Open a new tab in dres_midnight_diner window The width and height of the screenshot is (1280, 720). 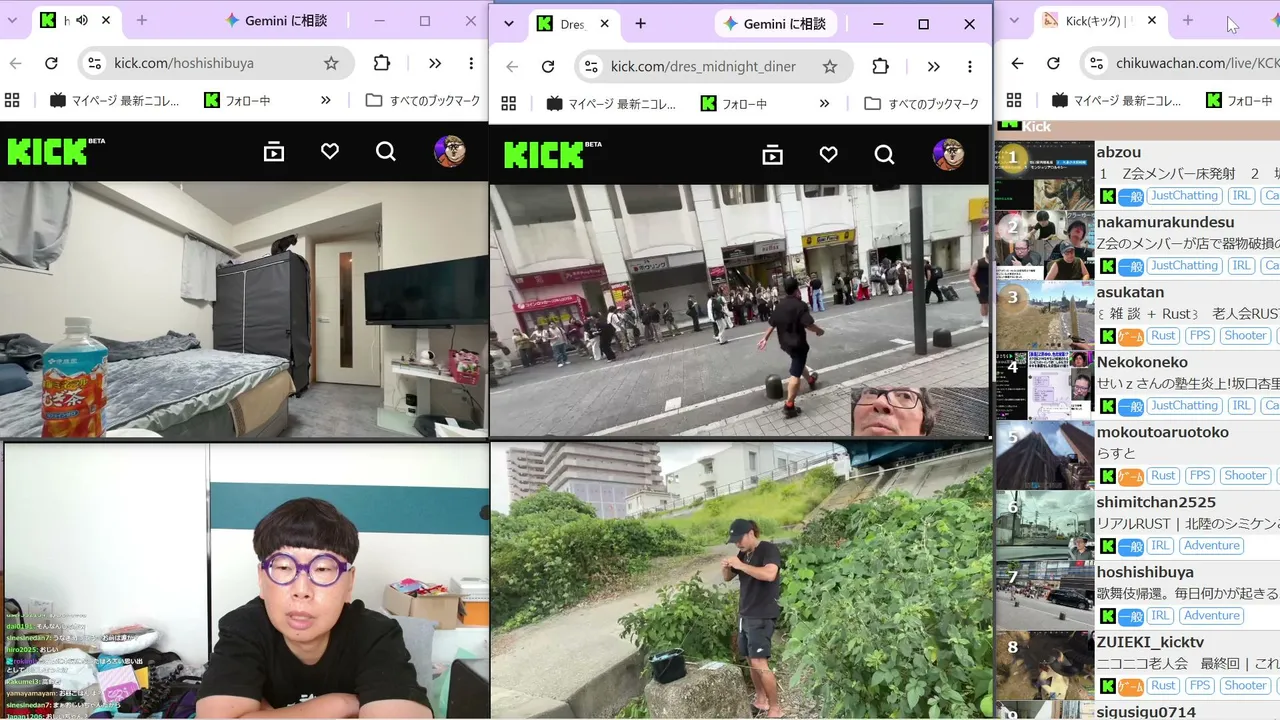click(x=641, y=24)
